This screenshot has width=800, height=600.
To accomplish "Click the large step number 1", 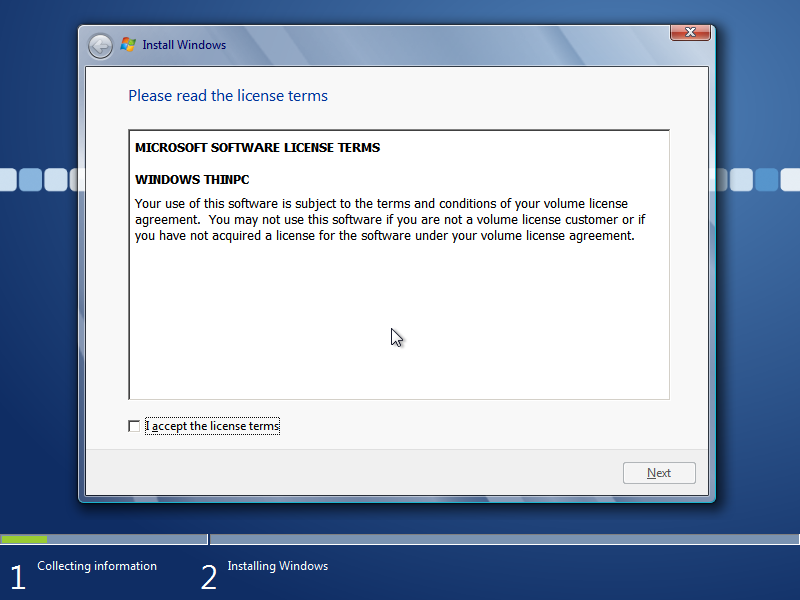I will 18,577.
